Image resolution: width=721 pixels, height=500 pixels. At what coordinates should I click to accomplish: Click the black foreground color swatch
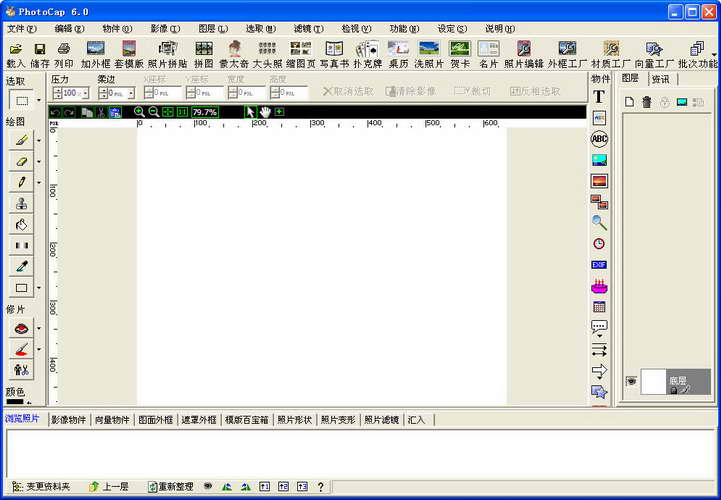(x=14, y=402)
